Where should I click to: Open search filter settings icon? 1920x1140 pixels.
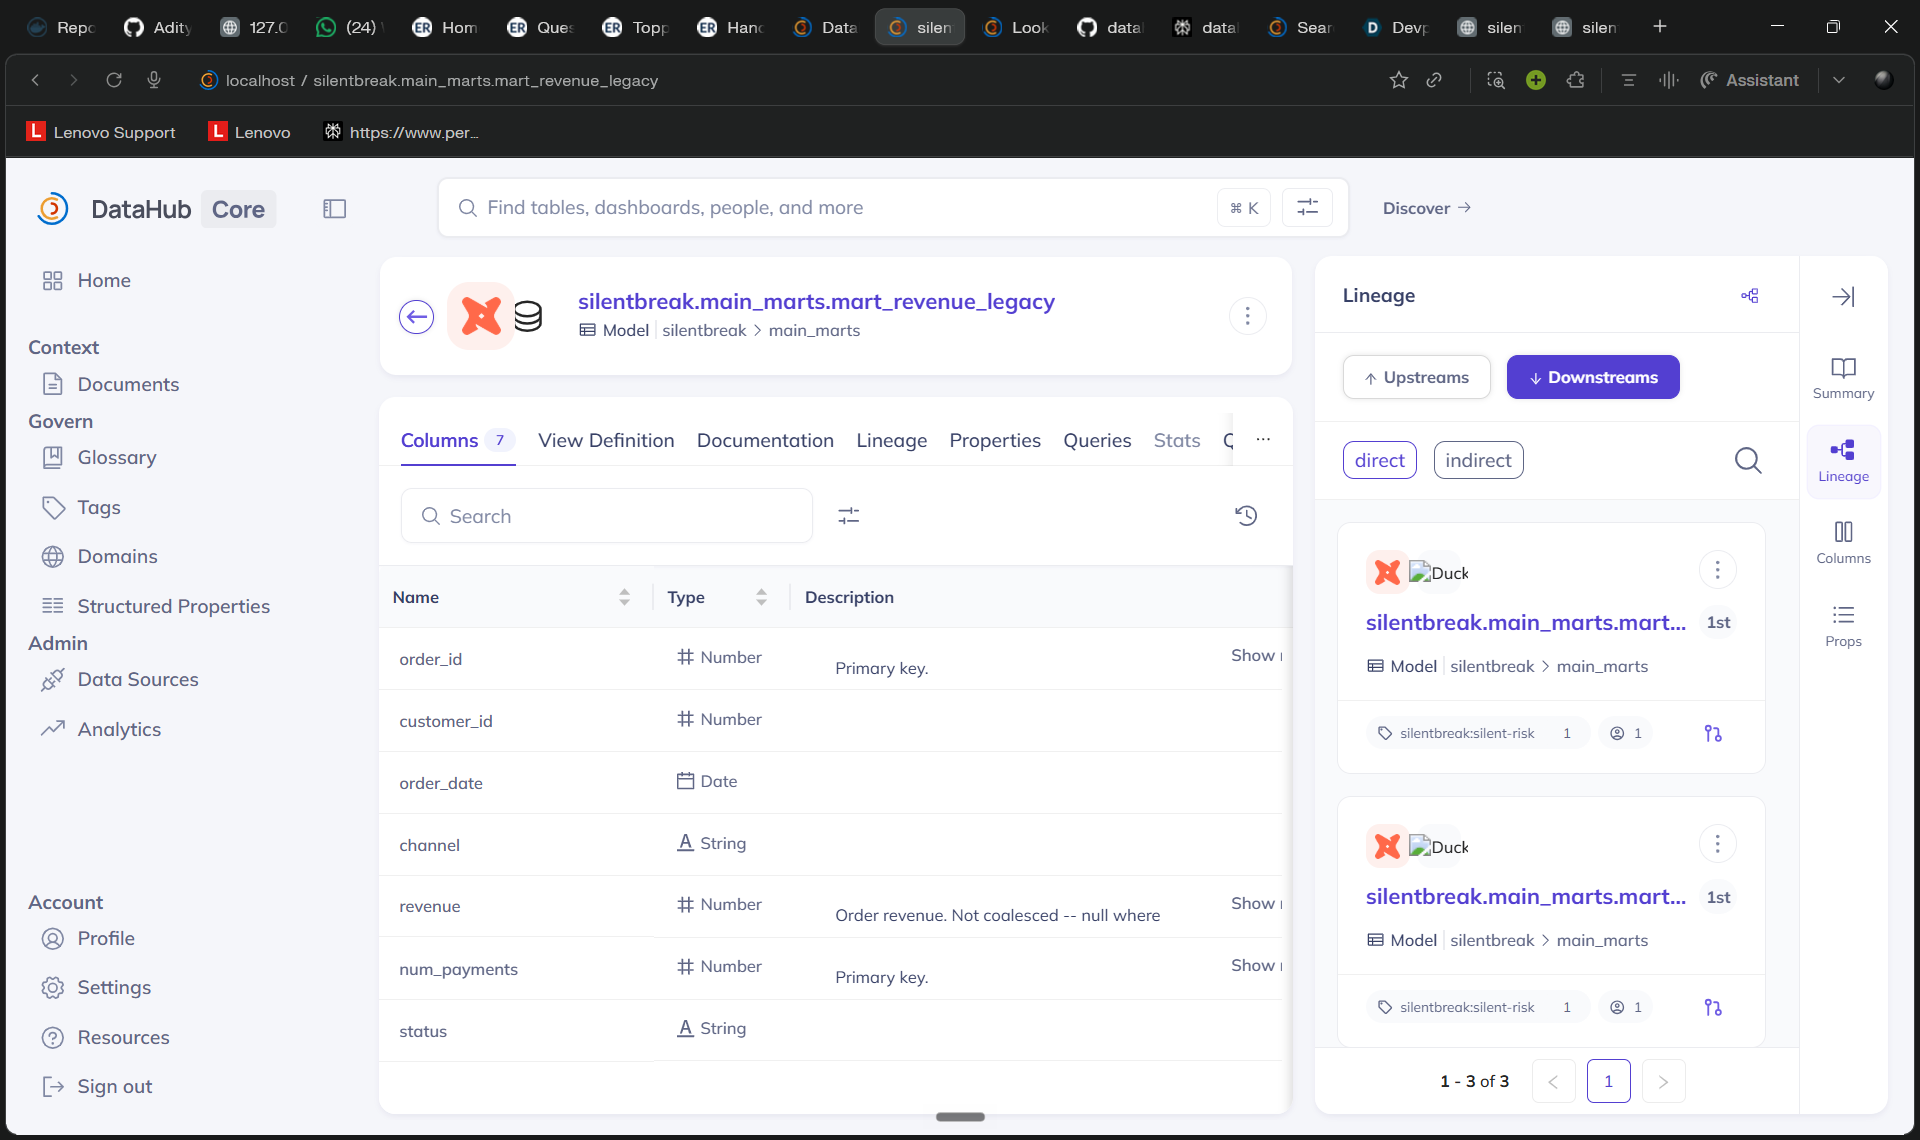pos(1307,208)
